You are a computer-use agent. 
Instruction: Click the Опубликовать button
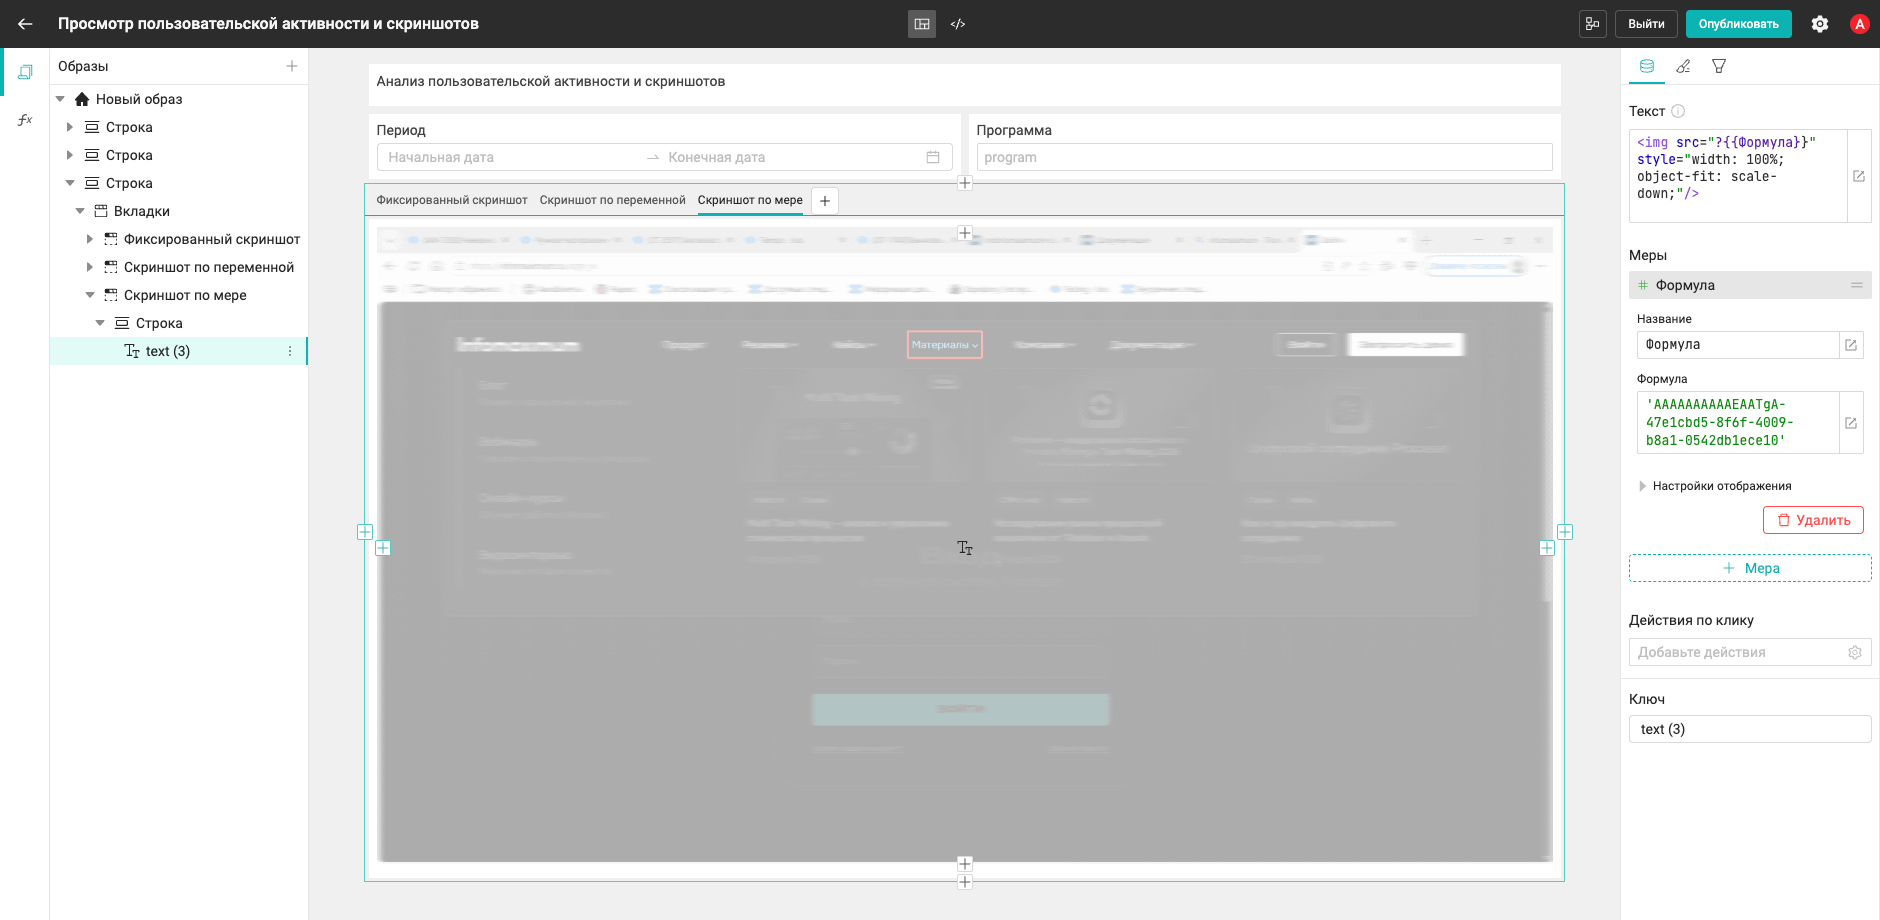coord(1739,24)
